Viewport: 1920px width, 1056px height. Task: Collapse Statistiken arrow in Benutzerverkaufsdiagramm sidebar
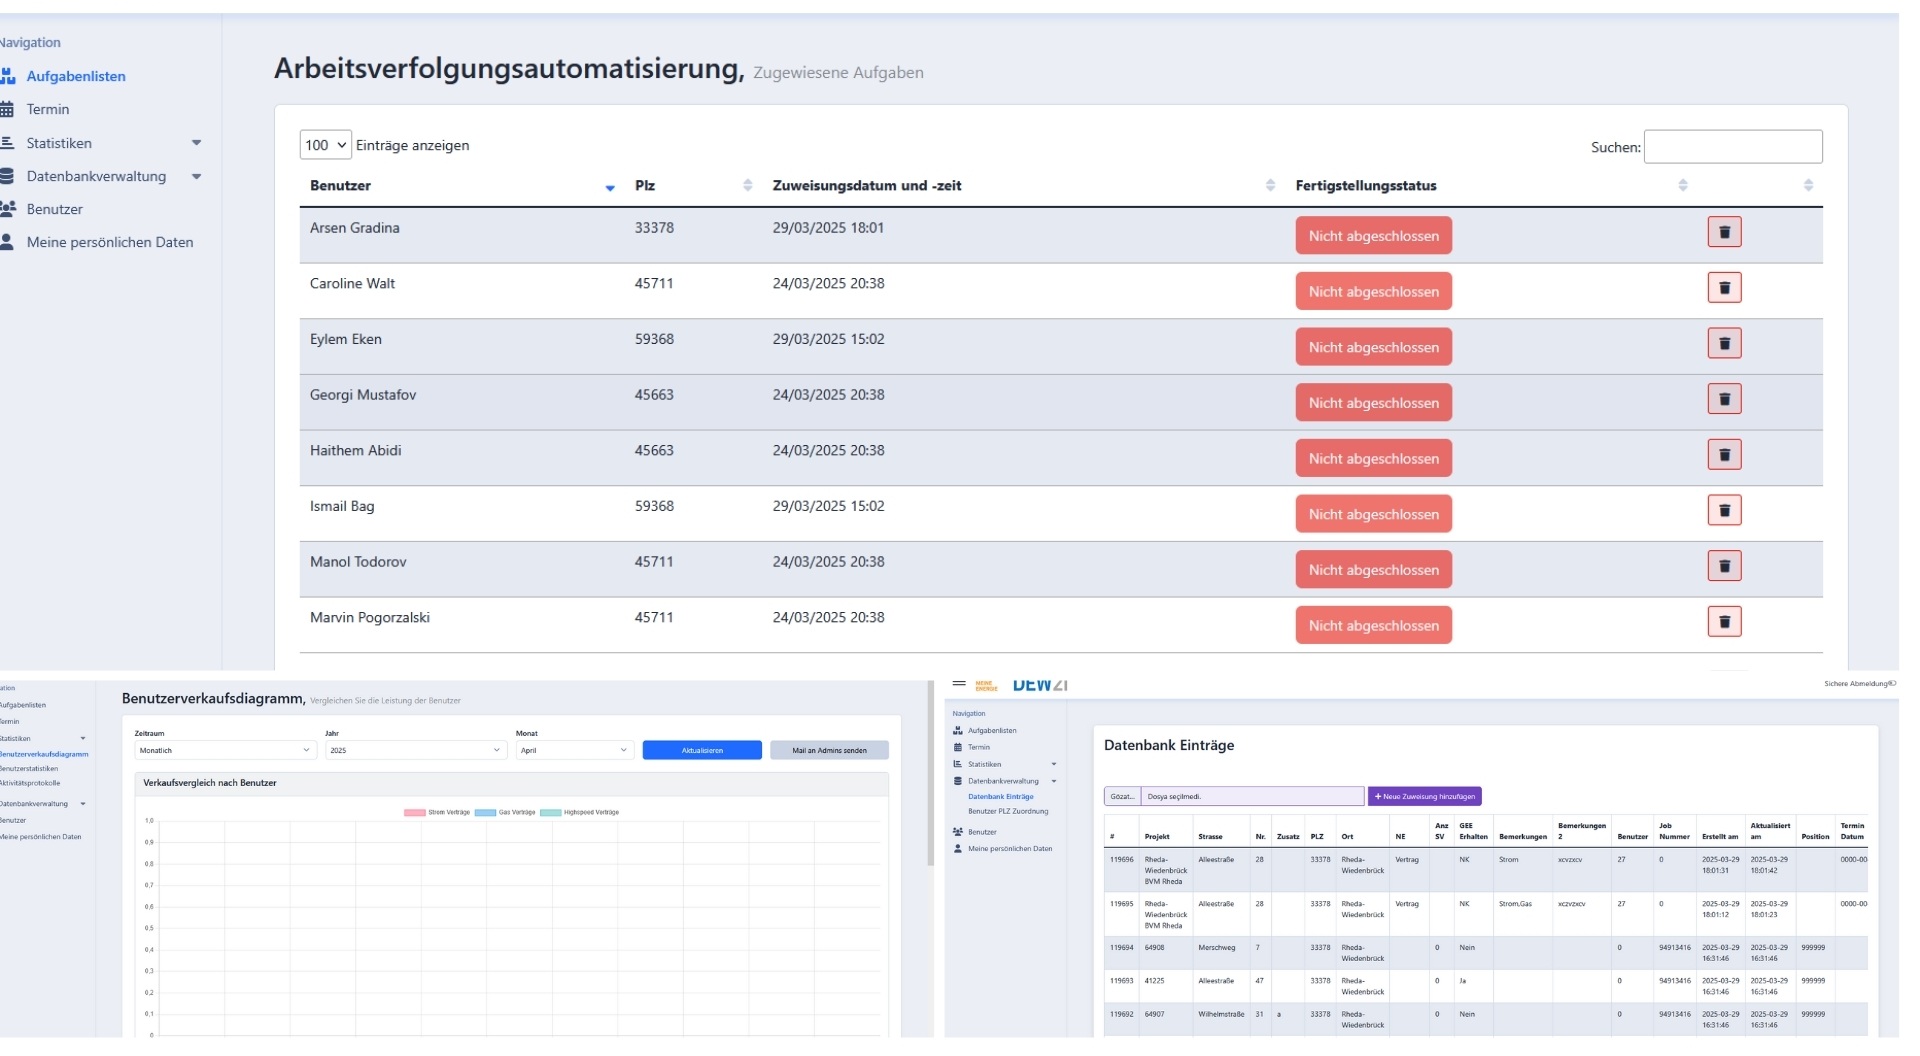(x=83, y=739)
